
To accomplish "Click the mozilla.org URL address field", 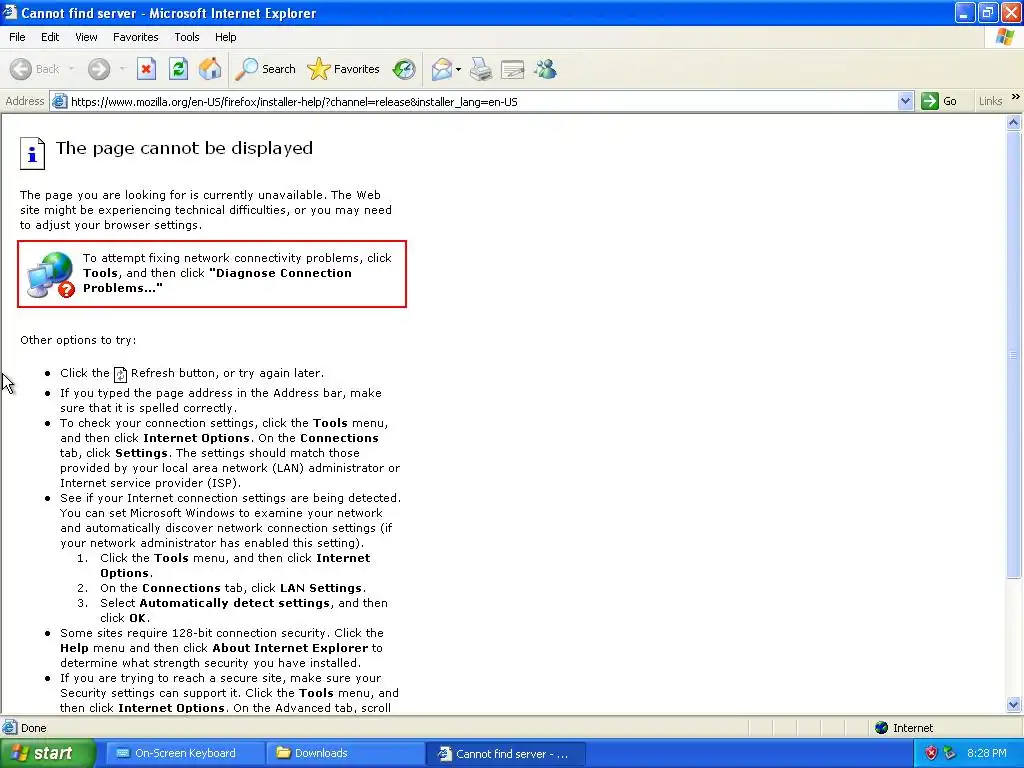I will tap(482, 101).
